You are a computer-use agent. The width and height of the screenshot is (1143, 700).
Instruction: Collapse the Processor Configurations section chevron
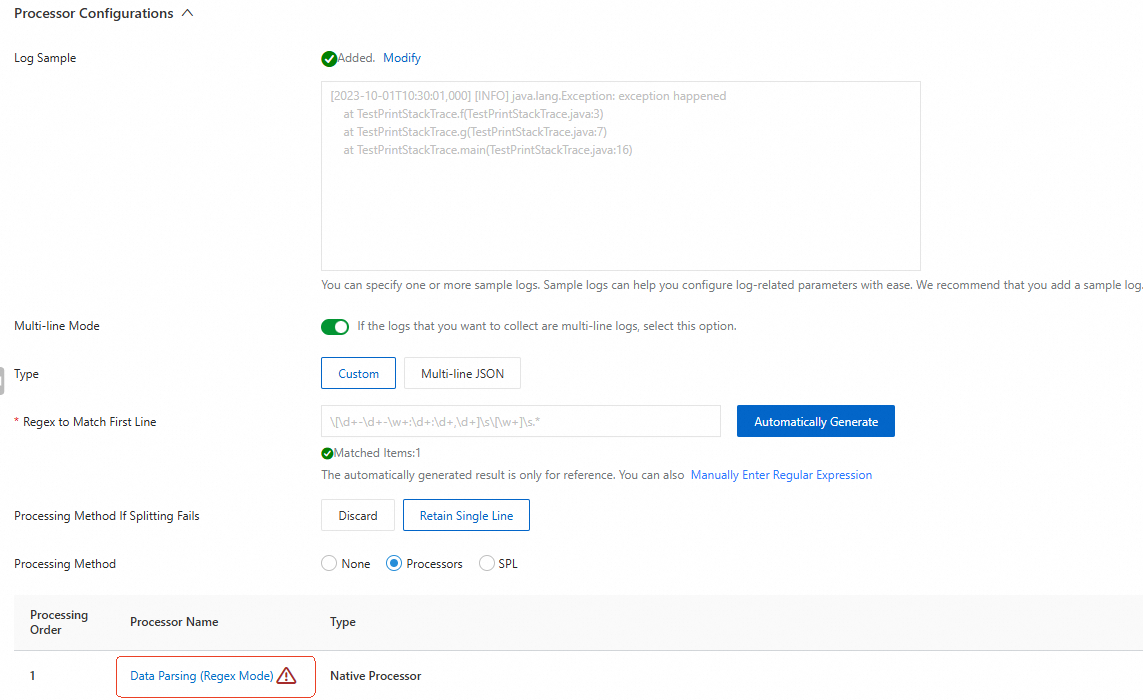pos(187,13)
